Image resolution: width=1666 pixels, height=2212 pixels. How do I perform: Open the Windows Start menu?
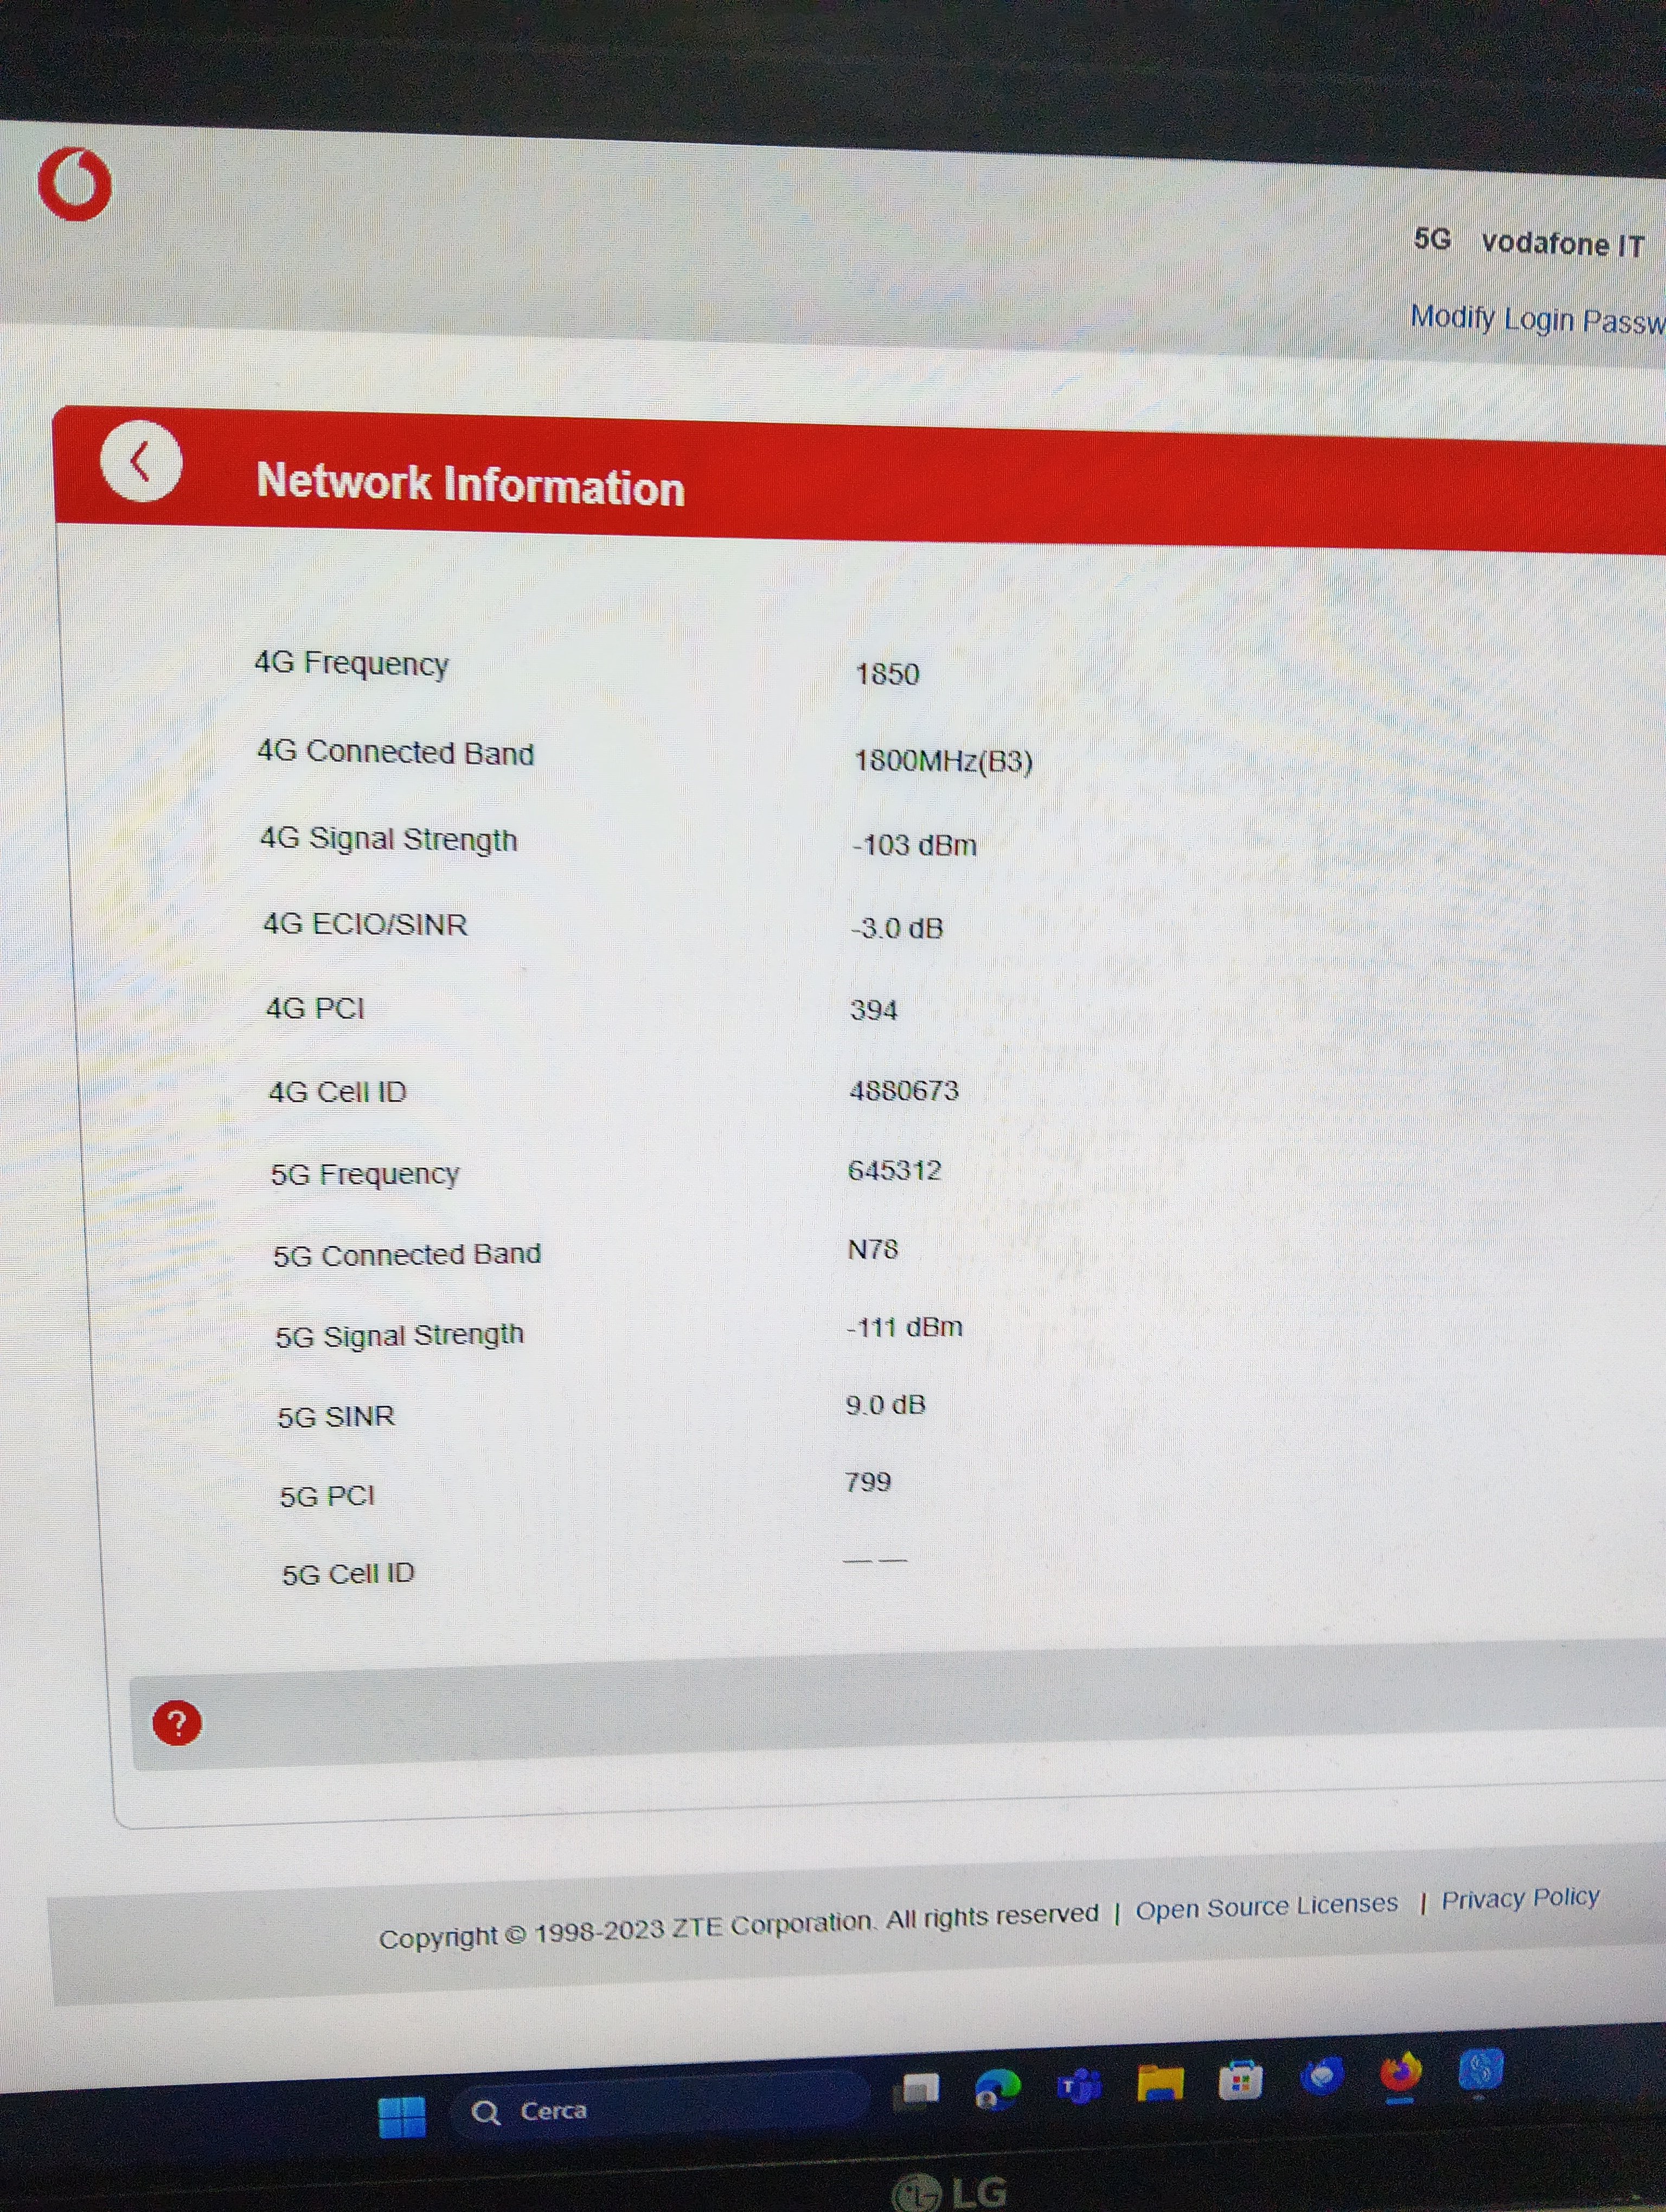[x=402, y=2116]
